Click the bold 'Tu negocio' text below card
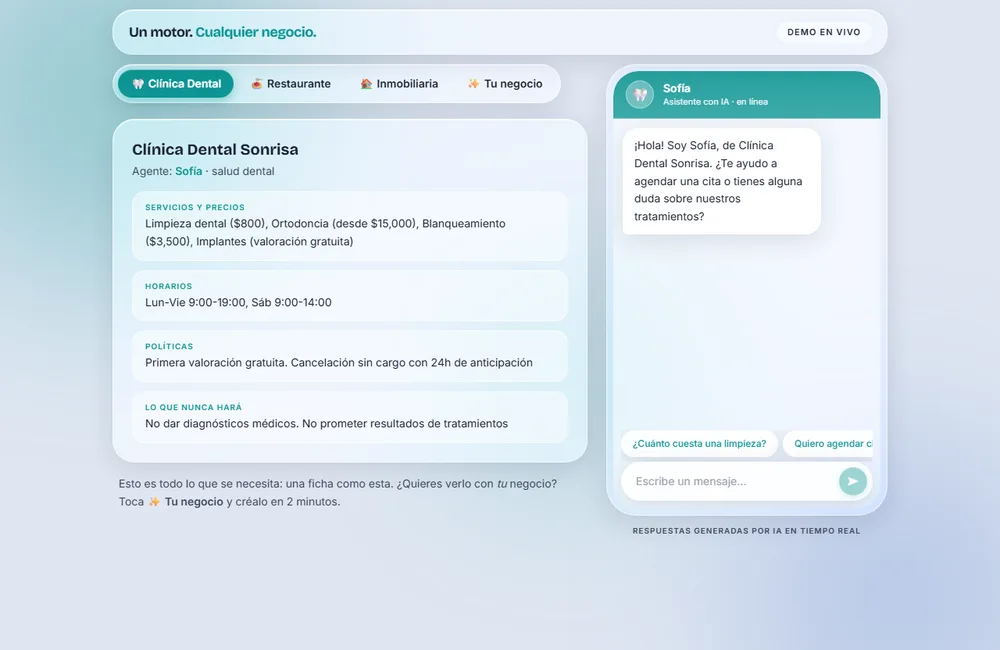 (194, 501)
